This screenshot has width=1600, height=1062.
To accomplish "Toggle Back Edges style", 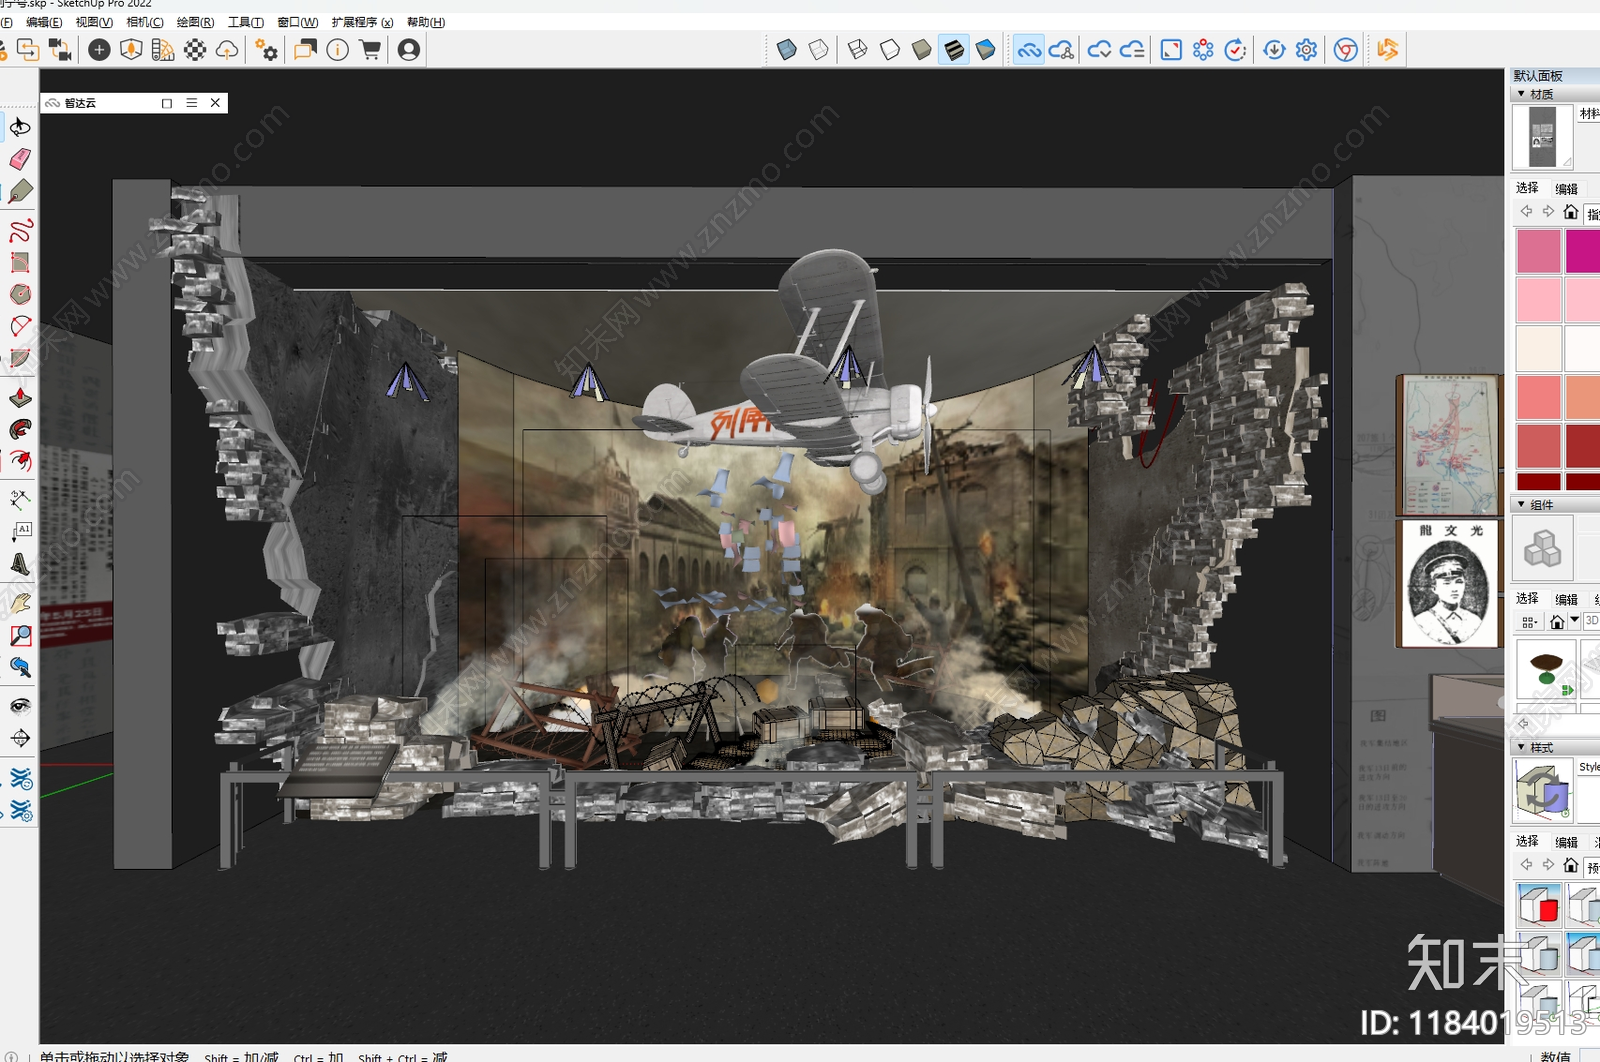I will [x=818, y=49].
